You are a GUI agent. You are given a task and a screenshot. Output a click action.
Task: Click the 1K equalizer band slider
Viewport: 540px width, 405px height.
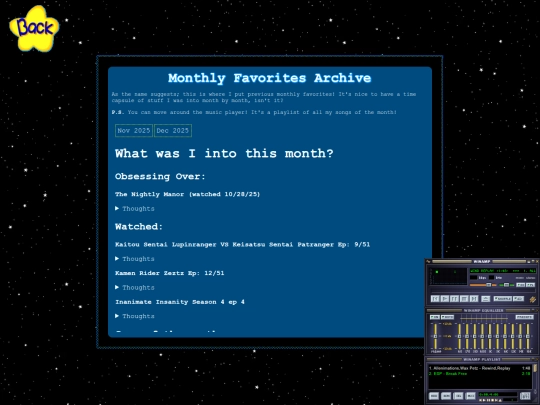[490, 336]
